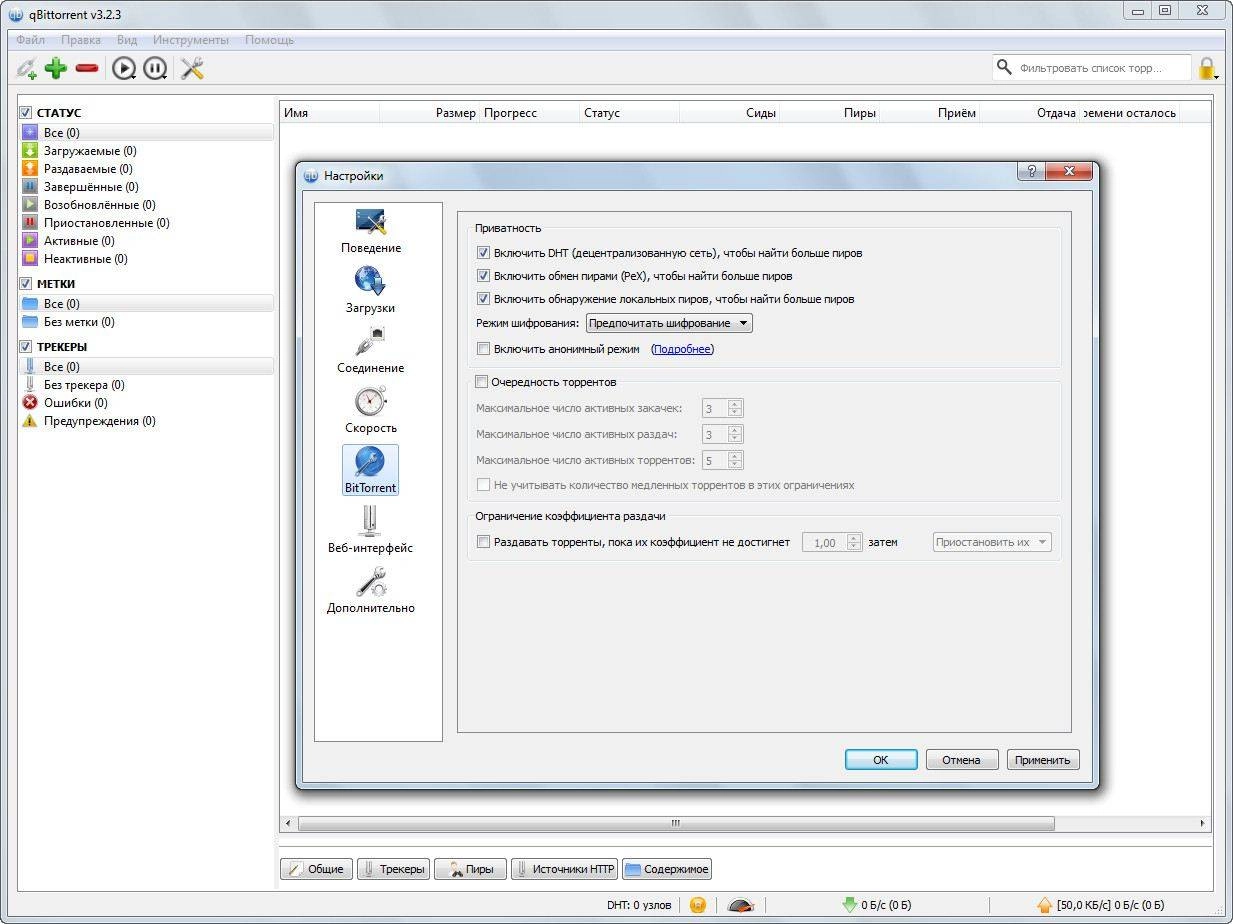This screenshot has height=924, width=1233.
Task: Click the settings dialog help question button
Action: point(1031,171)
